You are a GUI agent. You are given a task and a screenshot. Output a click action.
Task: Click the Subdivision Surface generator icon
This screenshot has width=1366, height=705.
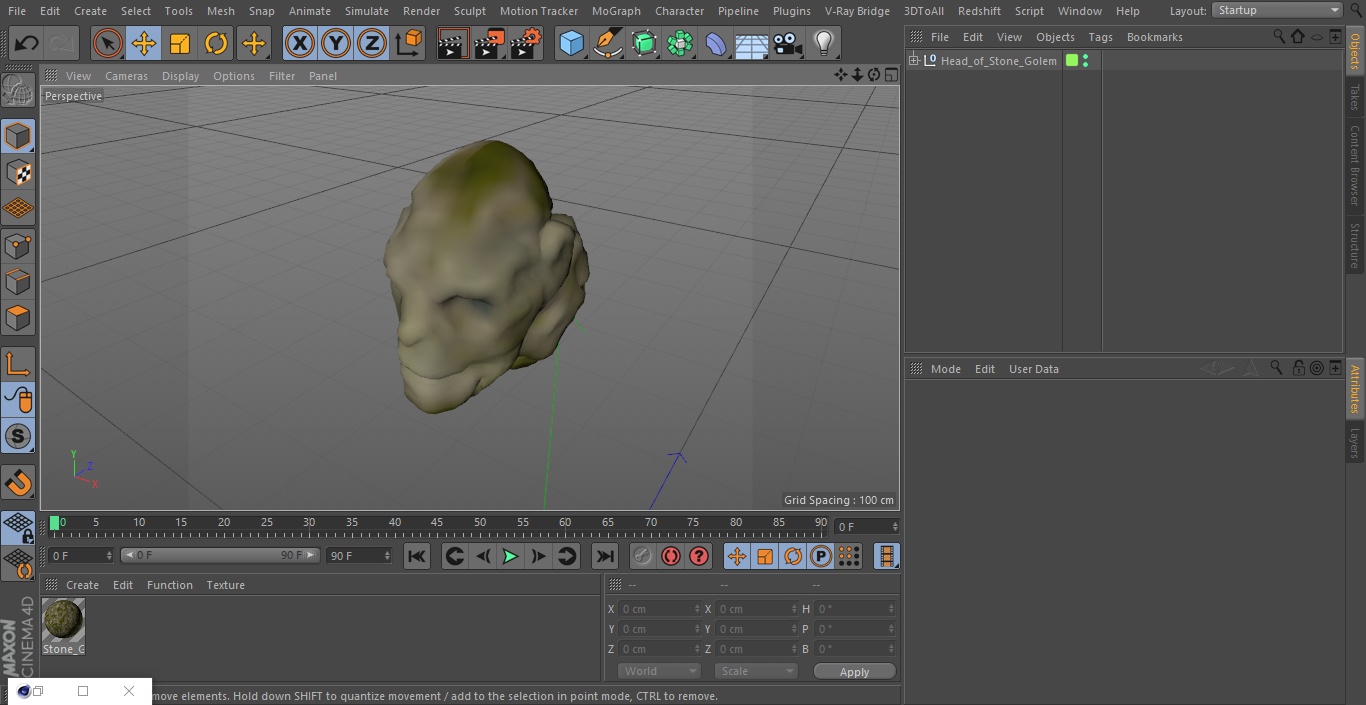click(x=644, y=43)
